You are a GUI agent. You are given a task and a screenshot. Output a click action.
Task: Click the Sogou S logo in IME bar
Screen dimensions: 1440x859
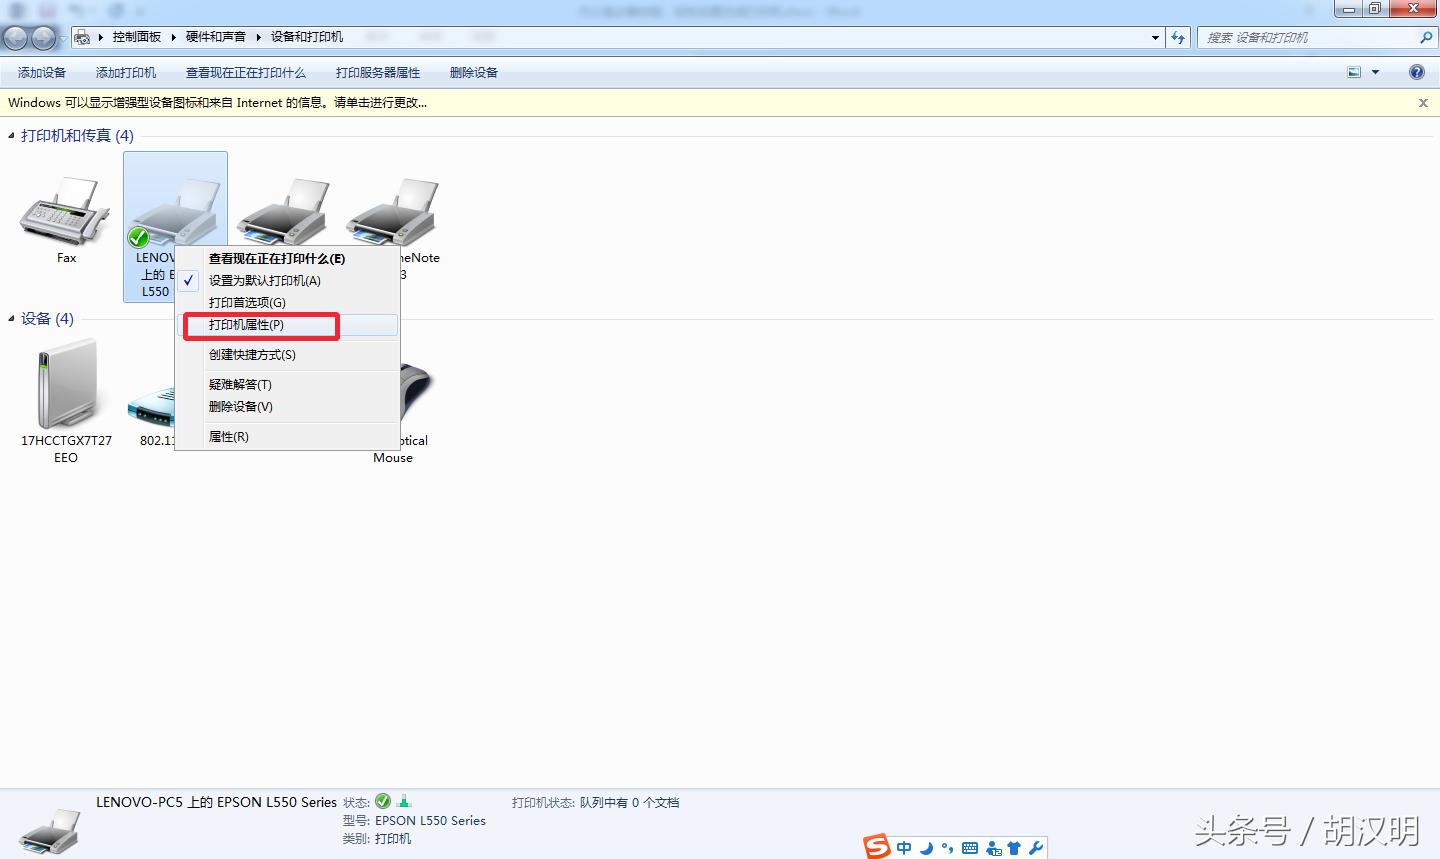point(877,846)
